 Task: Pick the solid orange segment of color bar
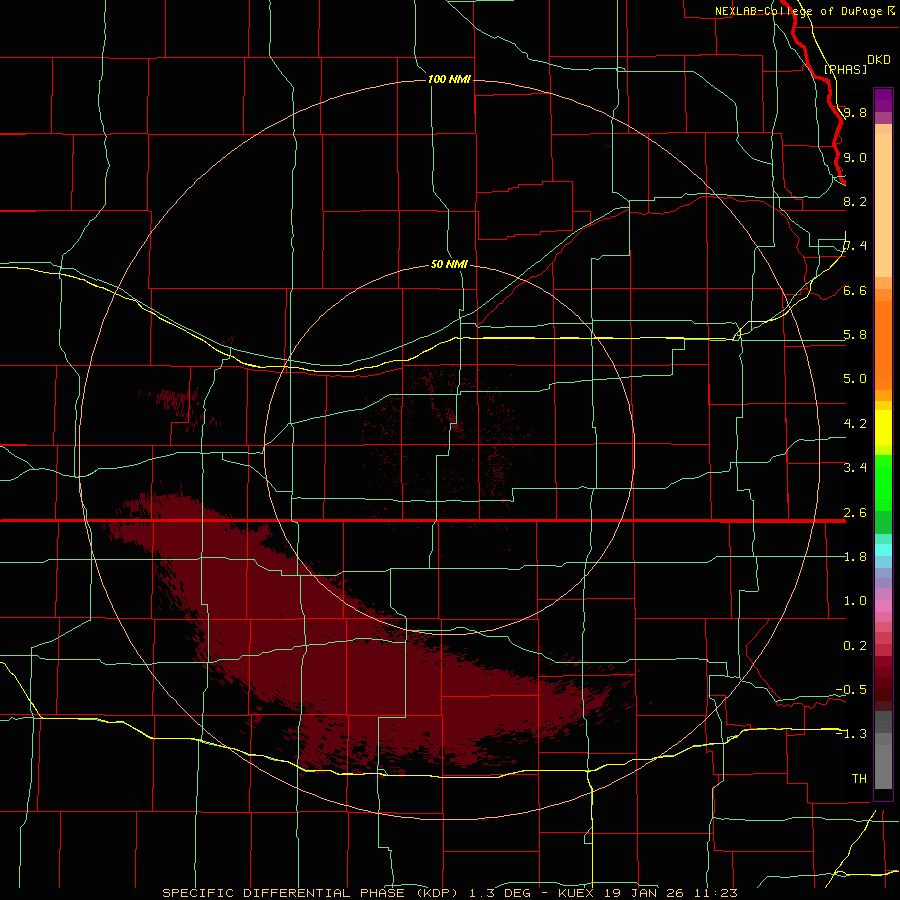pyautogui.click(x=883, y=345)
